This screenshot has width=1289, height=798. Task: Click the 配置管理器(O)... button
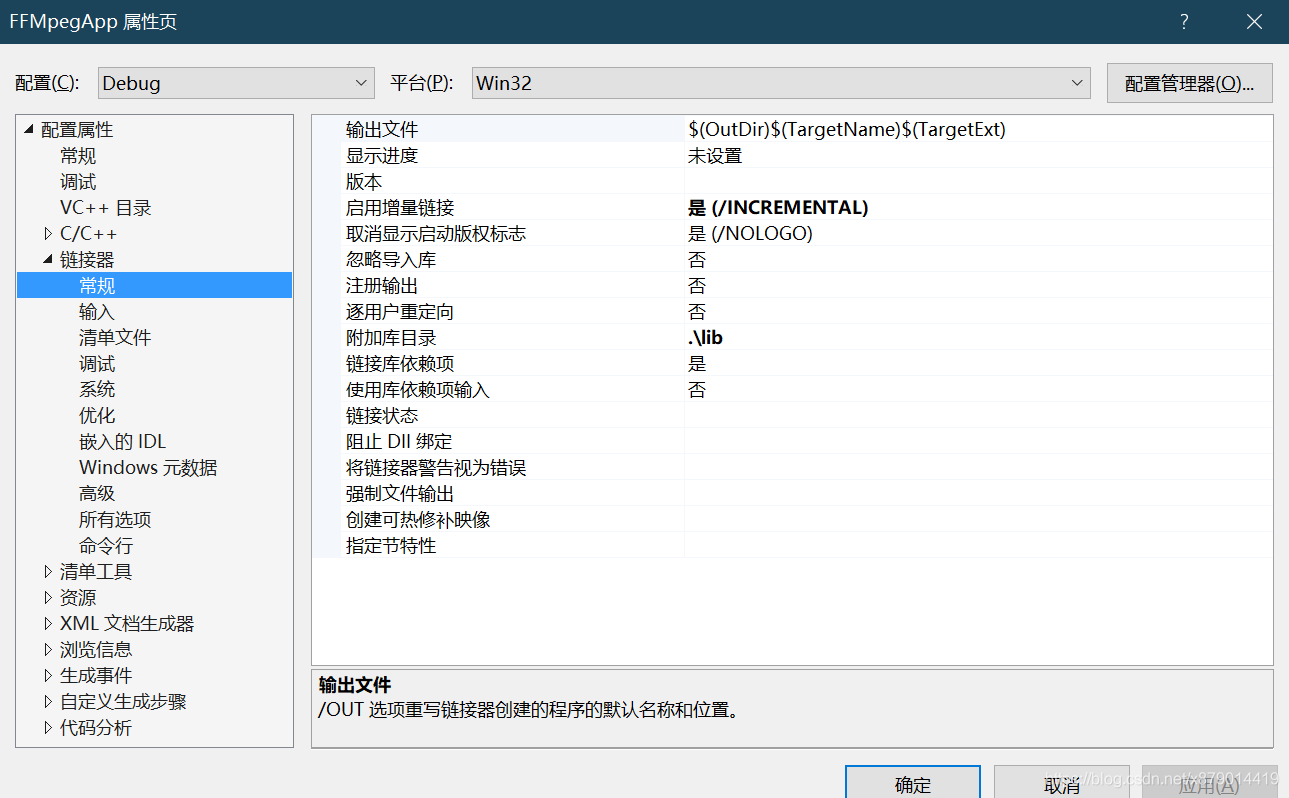1189,83
